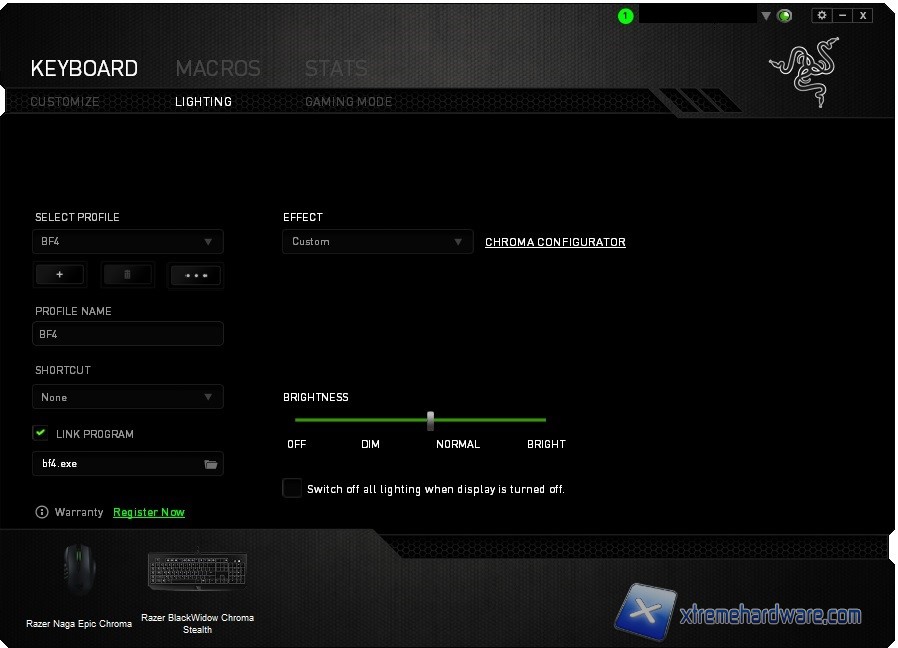This screenshot has height=648, width=898.
Task: Click the Register Now link
Action: click(x=149, y=512)
